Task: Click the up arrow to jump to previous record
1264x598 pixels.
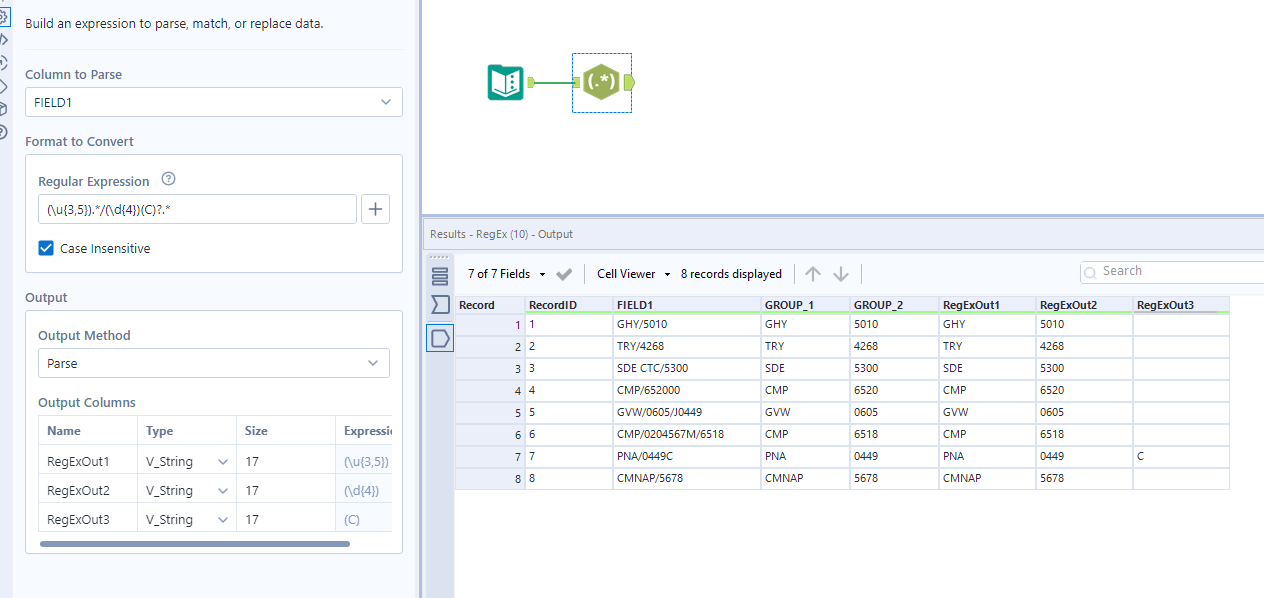Action: (812, 273)
